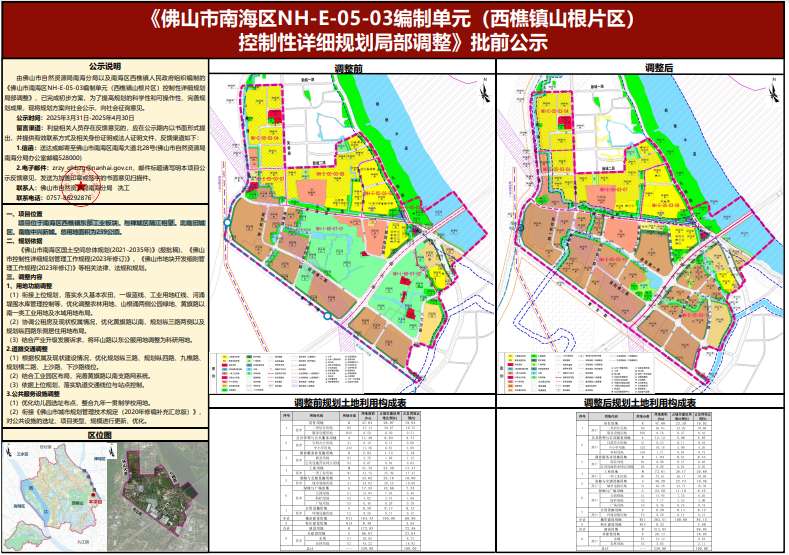Image resolution: width=789 pixels, height=555 pixels.
Task: Click the 调整前 map header
Action: tap(349, 68)
